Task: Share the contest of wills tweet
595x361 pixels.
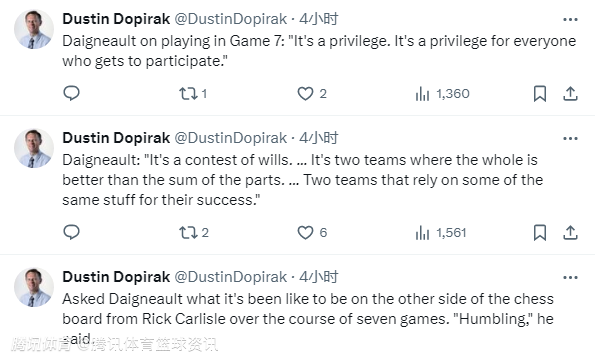Action: (x=570, y=232)
